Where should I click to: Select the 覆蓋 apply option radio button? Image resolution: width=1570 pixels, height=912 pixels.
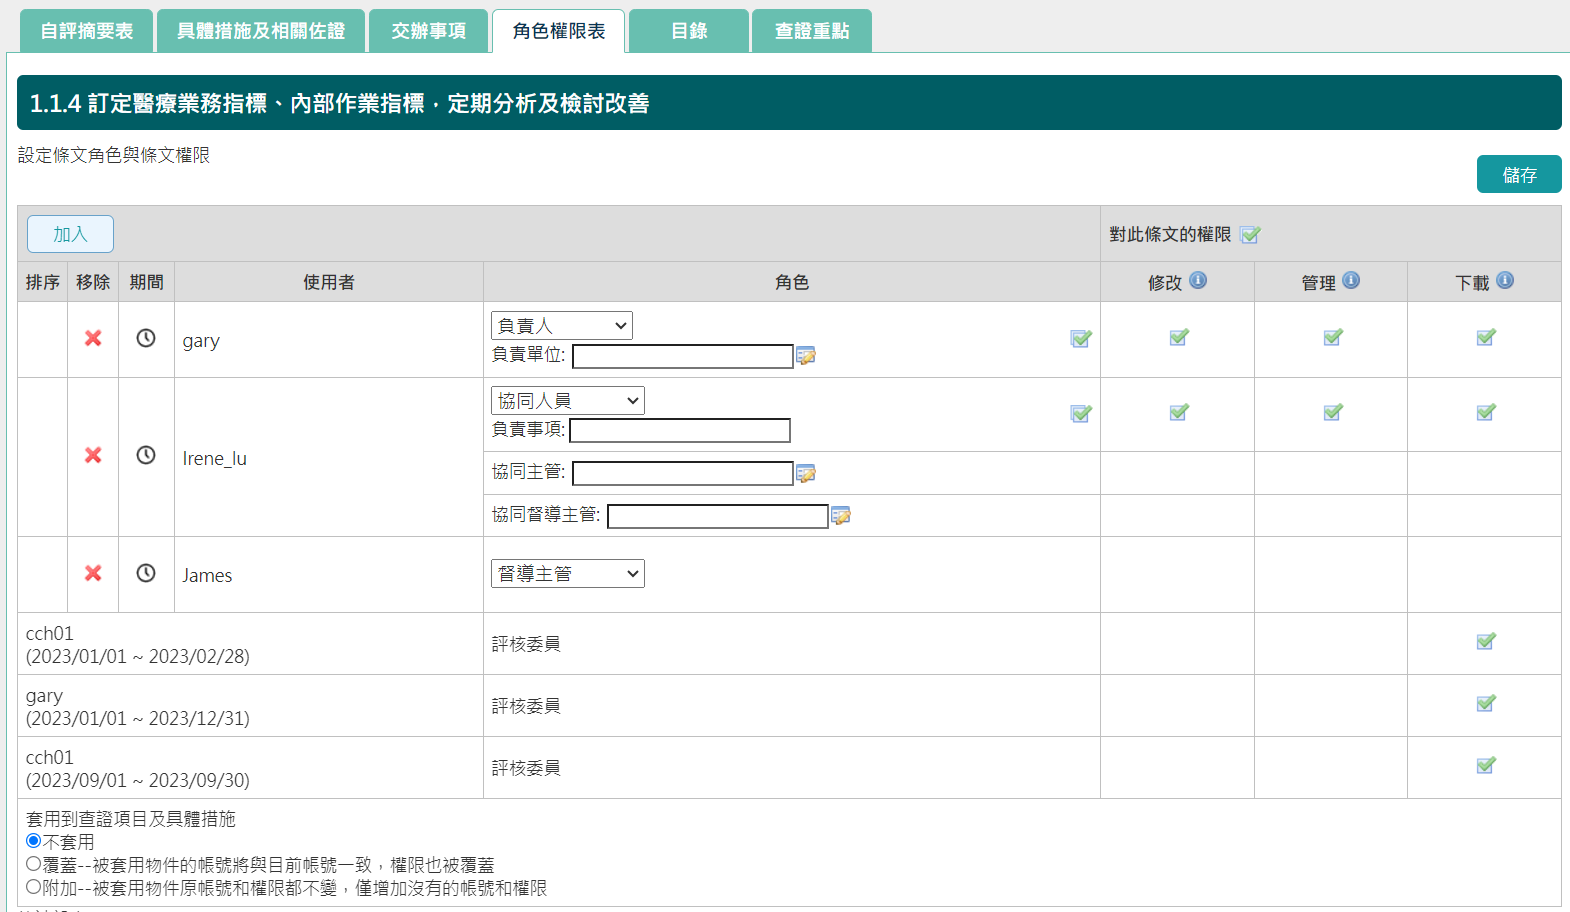pyautogui.click(x=34, y=864)
